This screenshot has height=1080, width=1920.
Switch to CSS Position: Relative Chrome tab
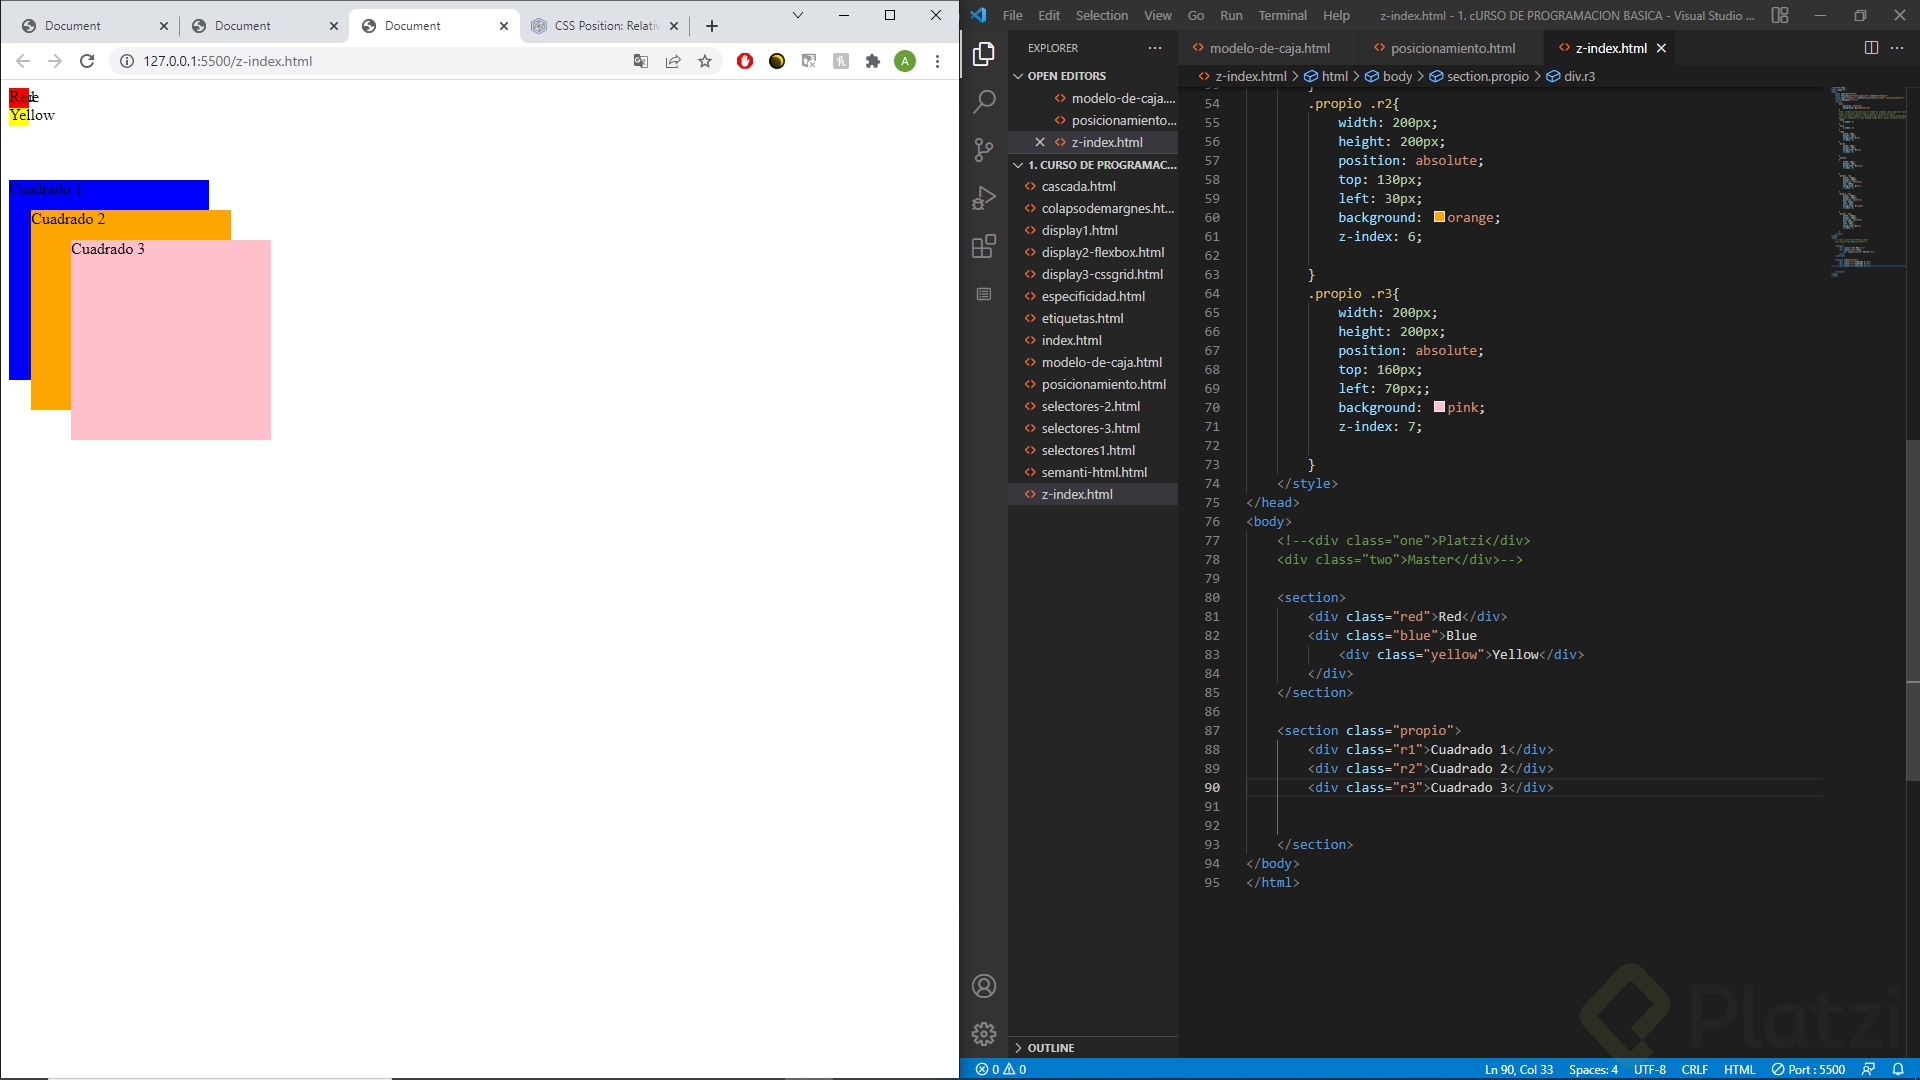pyautogui.click(x=606, y=26)
